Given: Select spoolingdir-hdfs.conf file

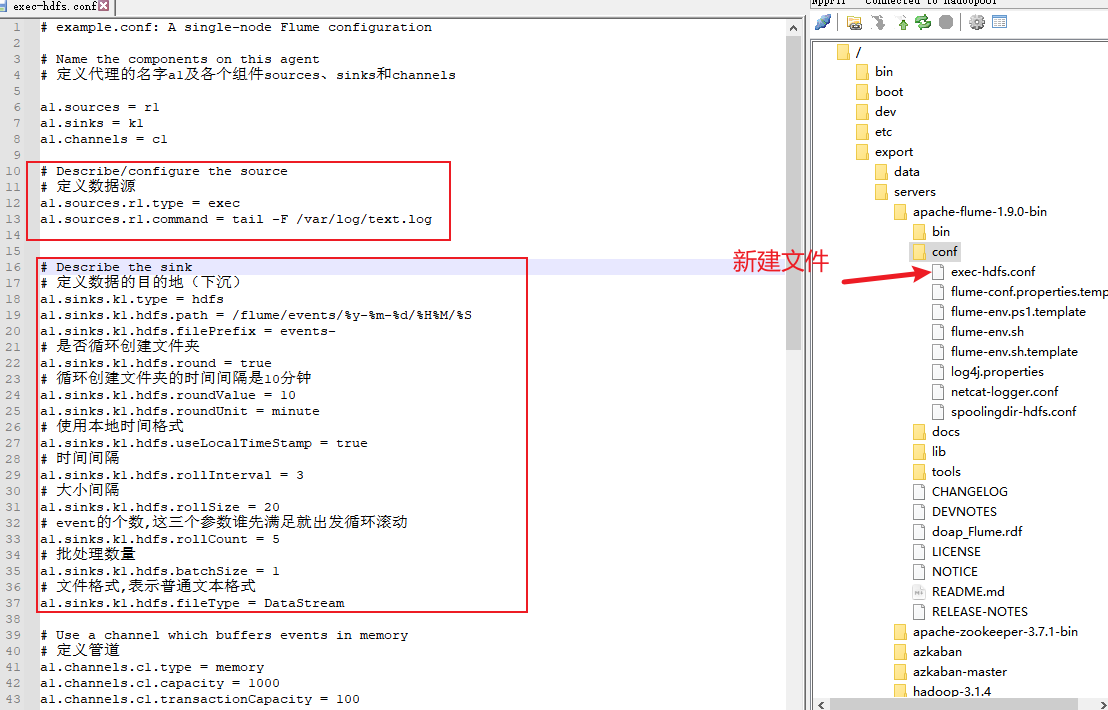Looking at the screenshot, I should point(1013,412).
